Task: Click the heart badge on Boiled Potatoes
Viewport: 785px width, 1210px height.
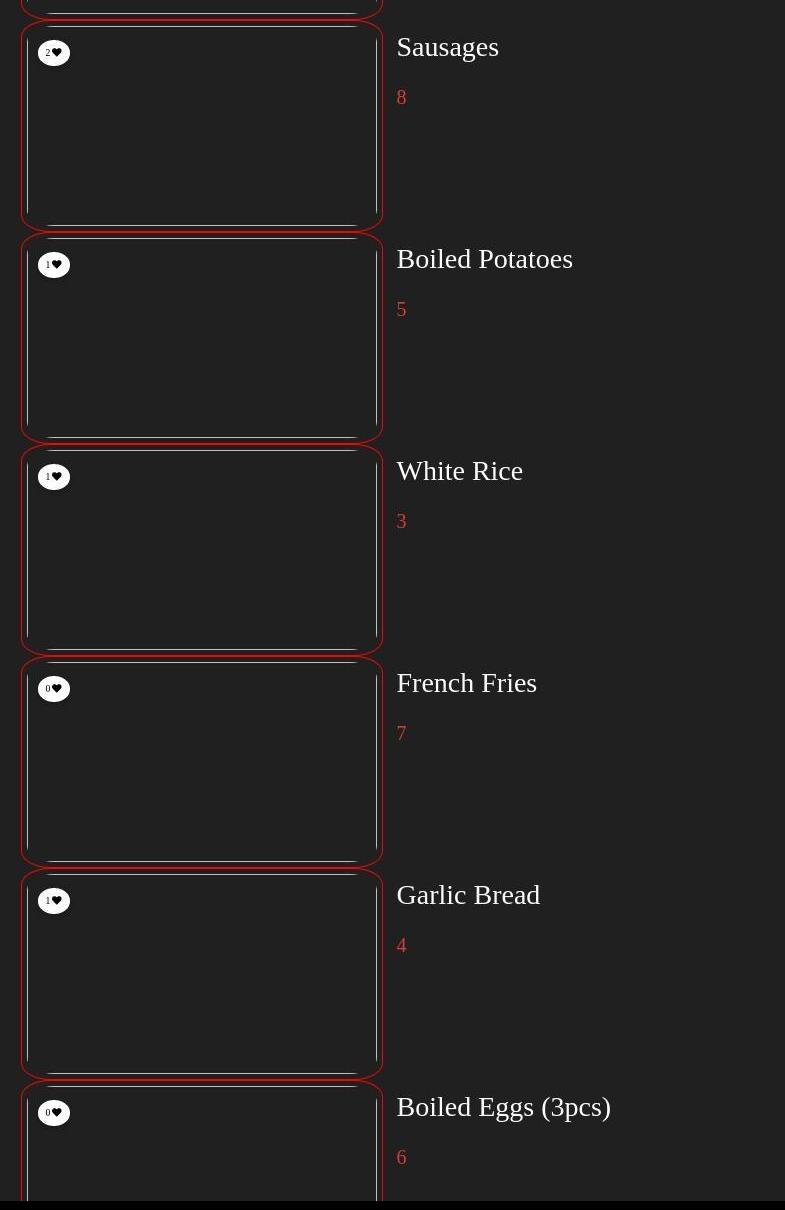Action: tap(54, 265)
